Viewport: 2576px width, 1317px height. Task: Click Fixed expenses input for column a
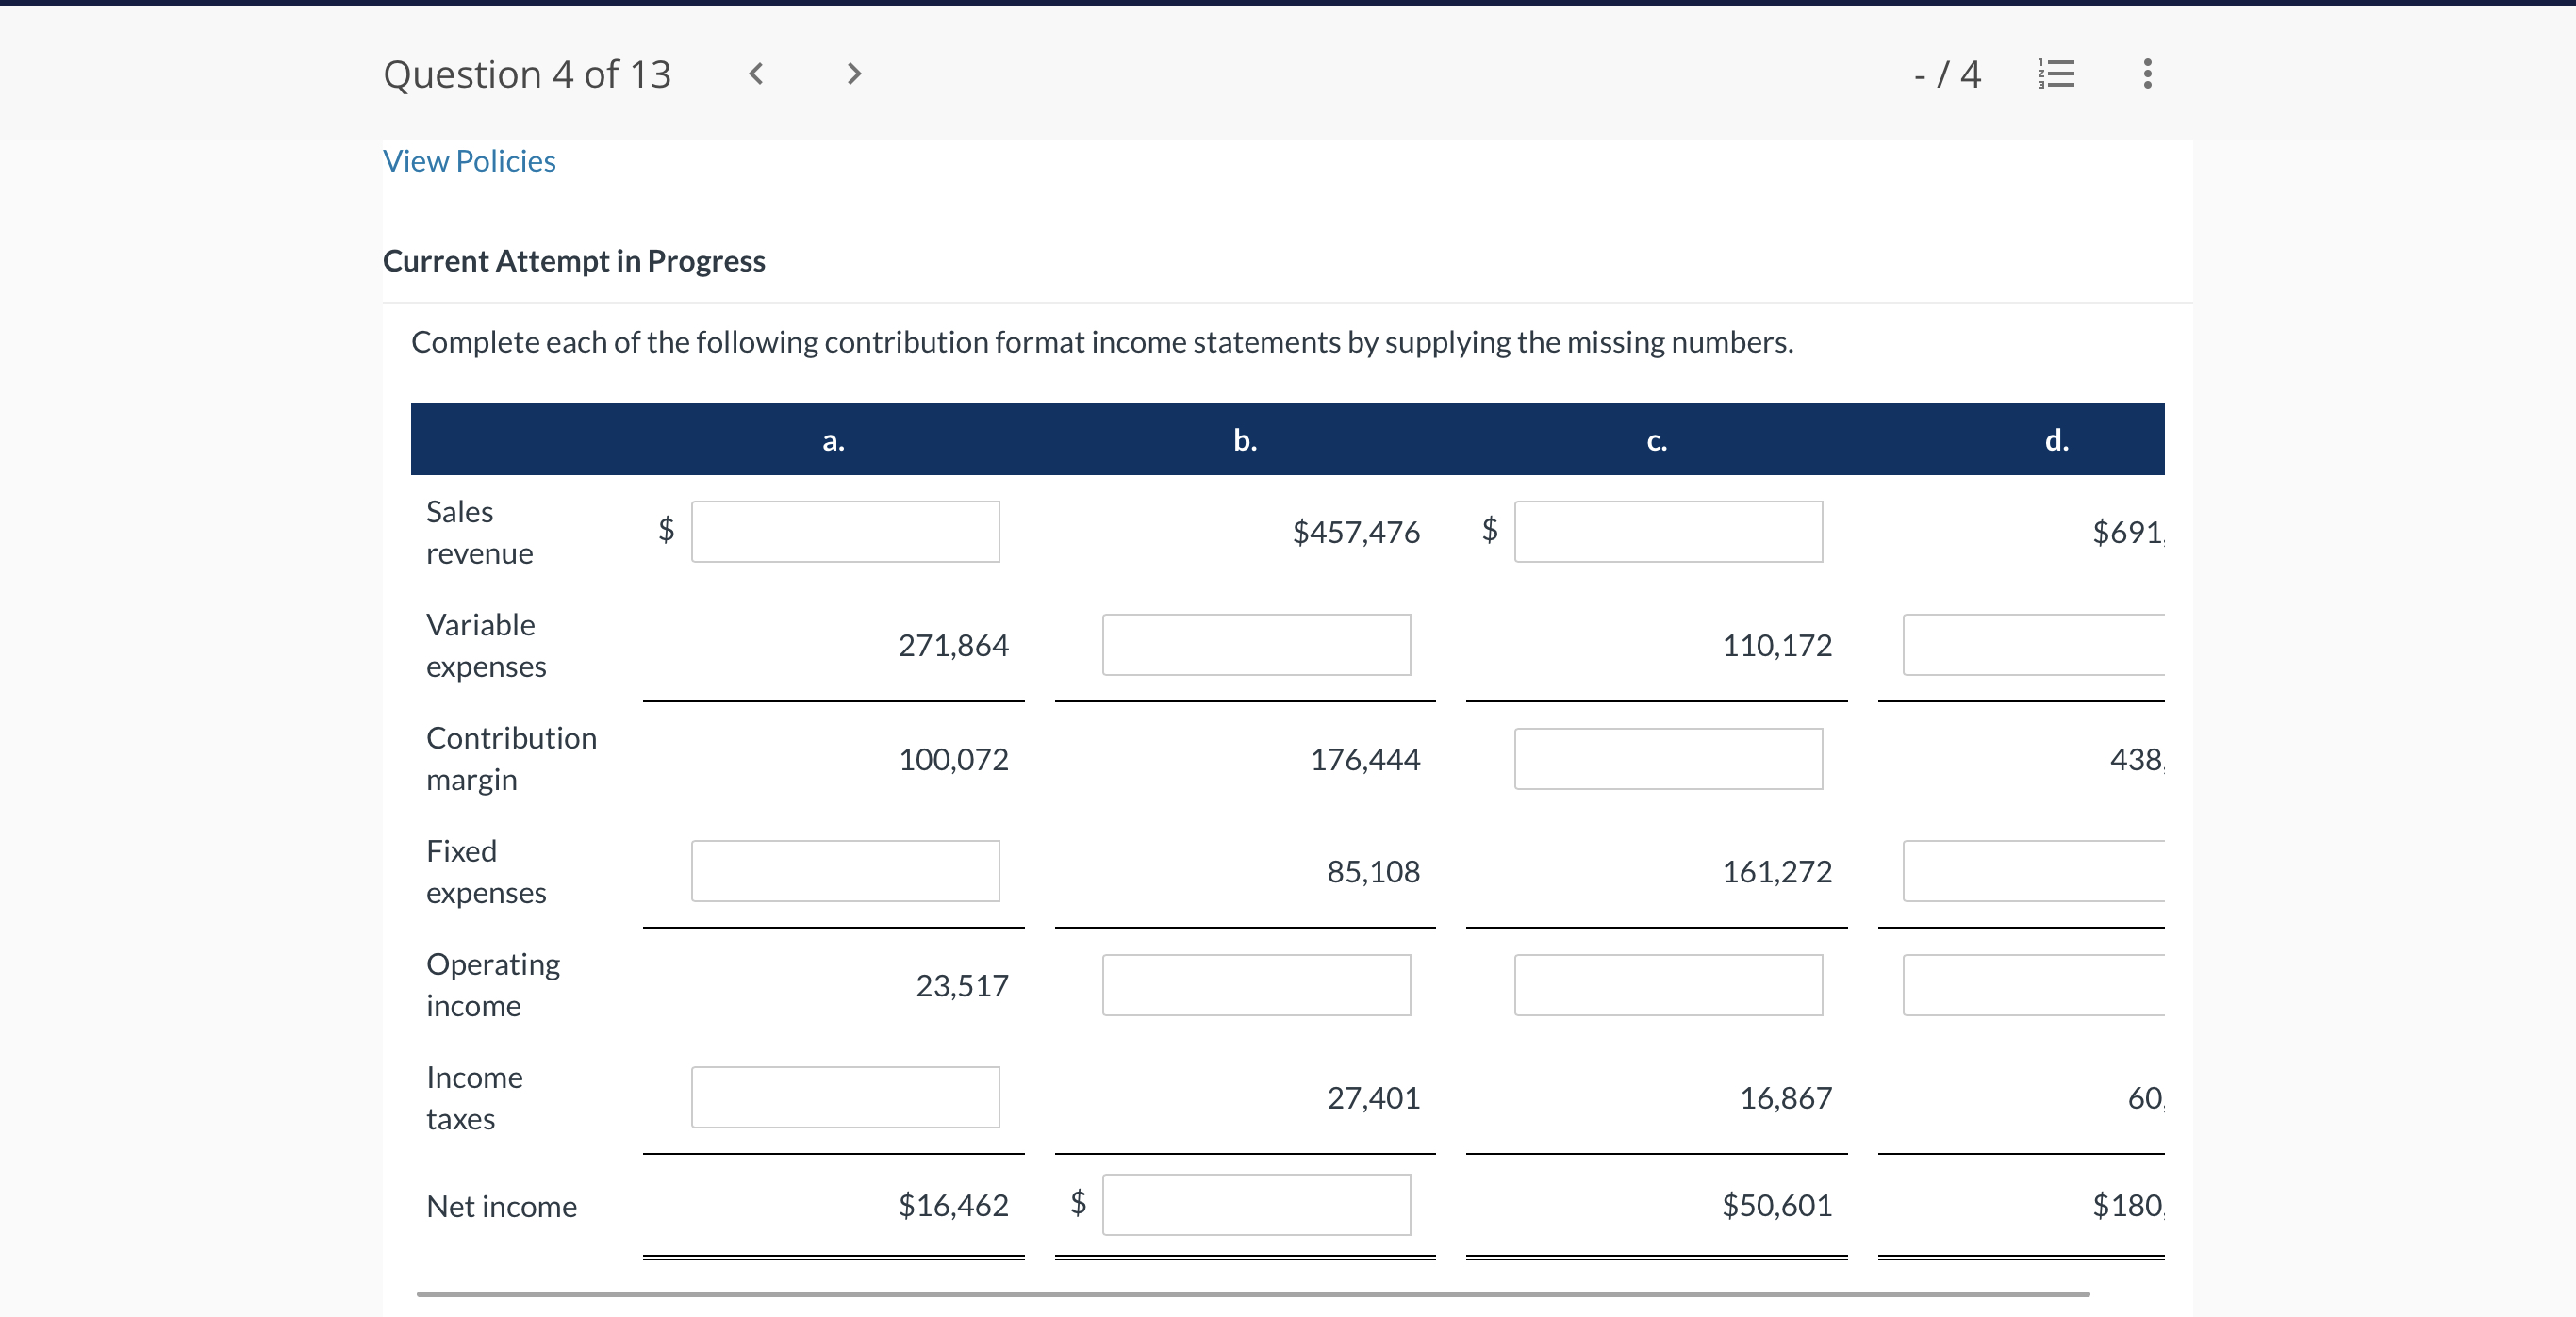point(845,871)
